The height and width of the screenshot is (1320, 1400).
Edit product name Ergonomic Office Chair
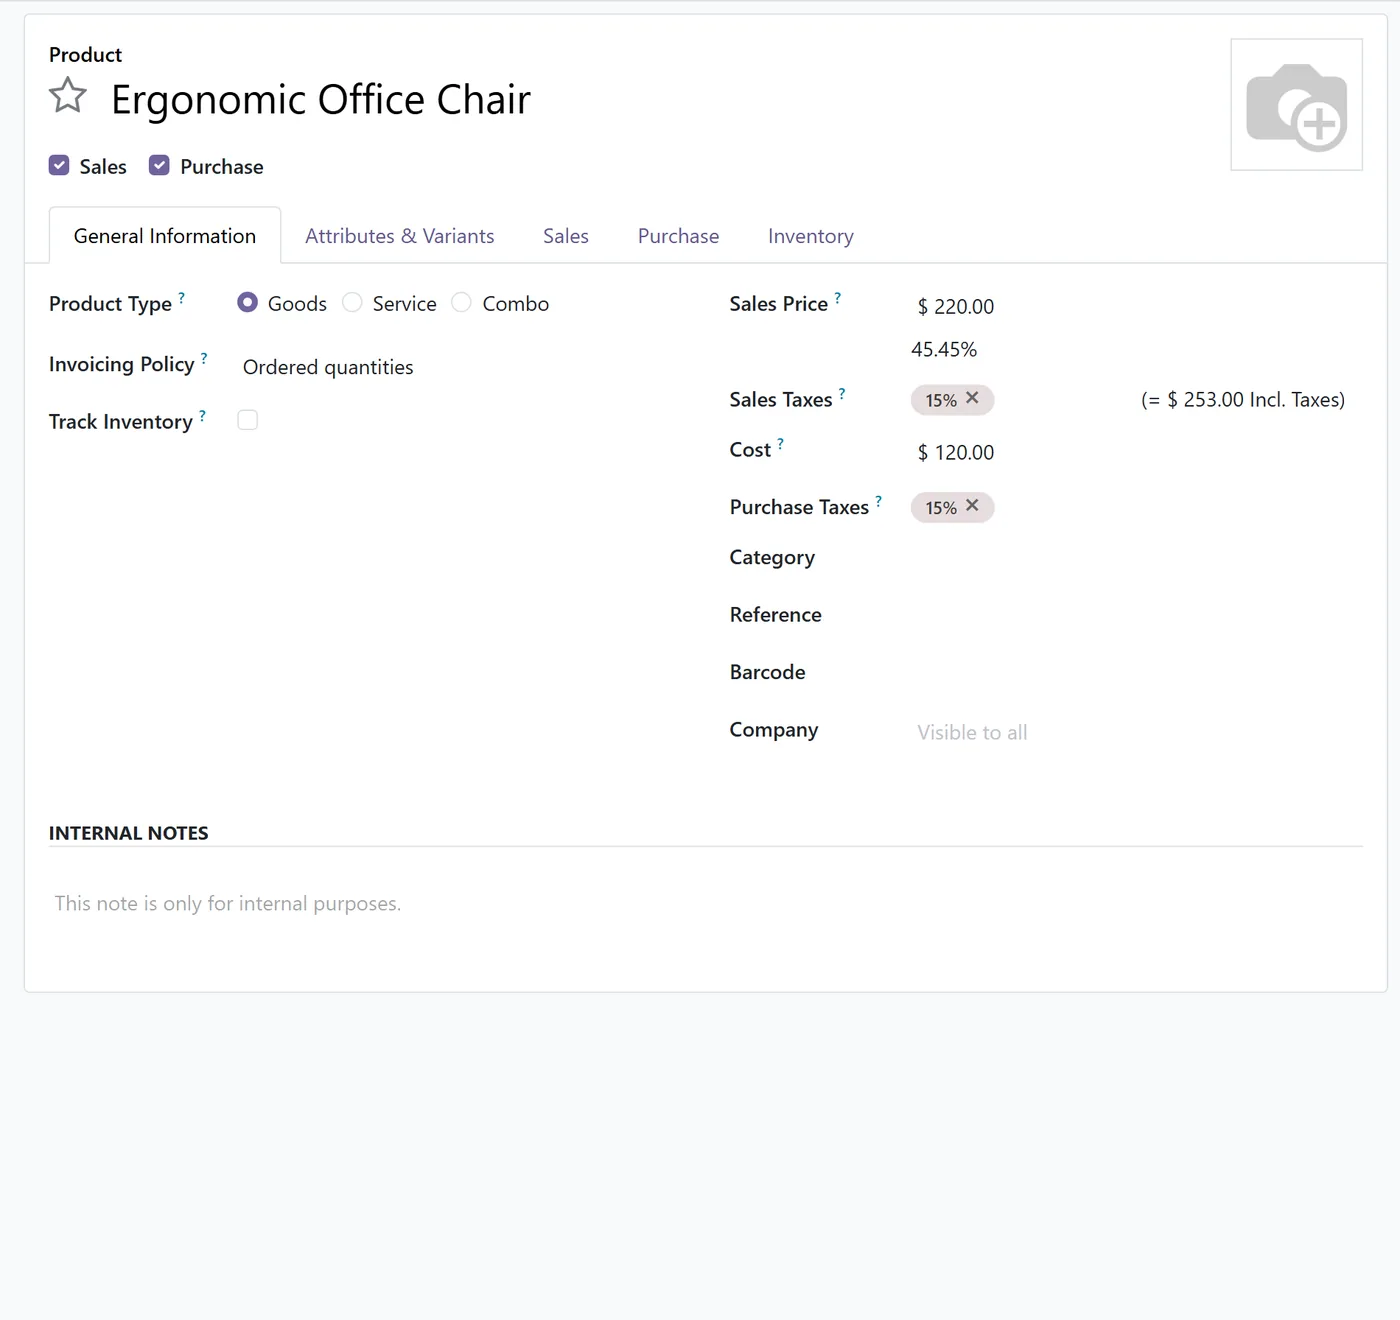(321, 100)
